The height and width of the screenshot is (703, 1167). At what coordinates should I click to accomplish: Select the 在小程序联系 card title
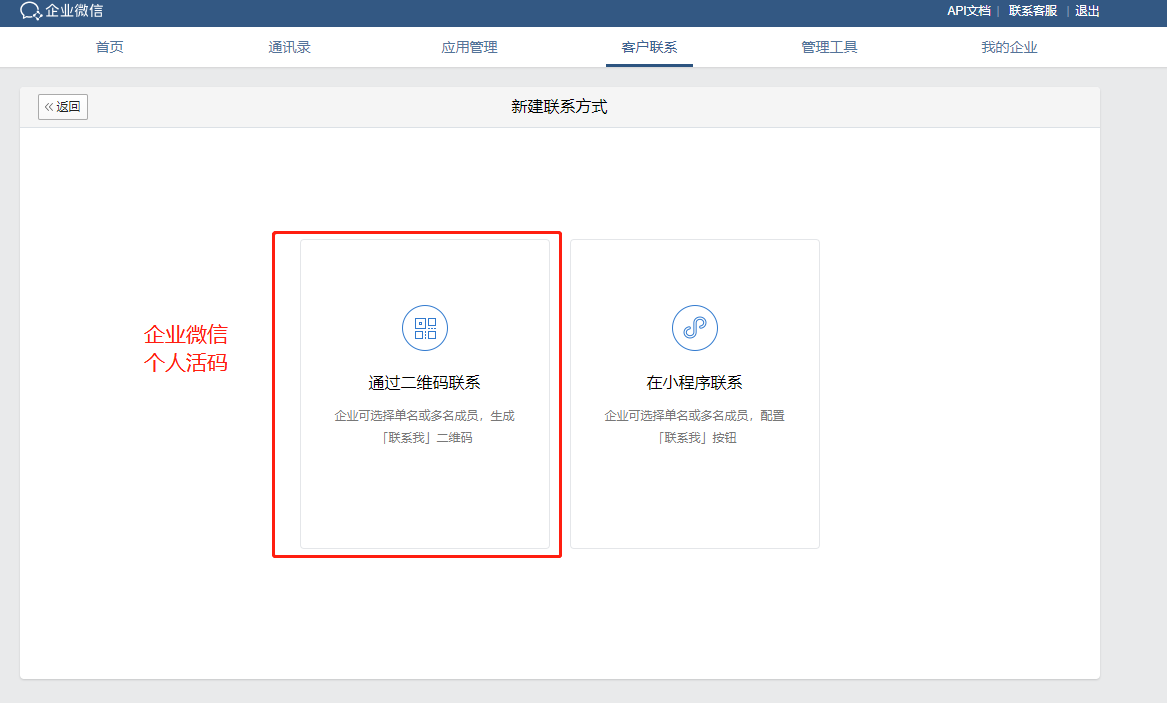[x=694, y=382]
